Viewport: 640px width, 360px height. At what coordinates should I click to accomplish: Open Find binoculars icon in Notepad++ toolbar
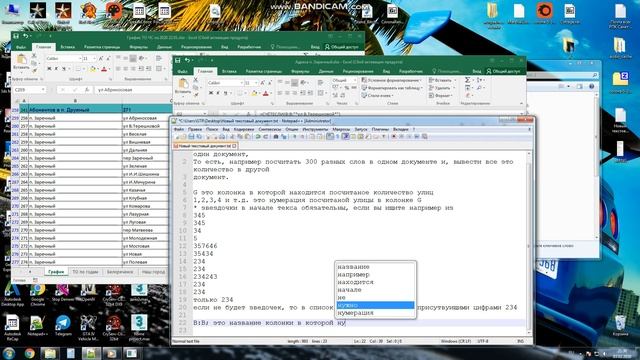click(x=276, y=137)
